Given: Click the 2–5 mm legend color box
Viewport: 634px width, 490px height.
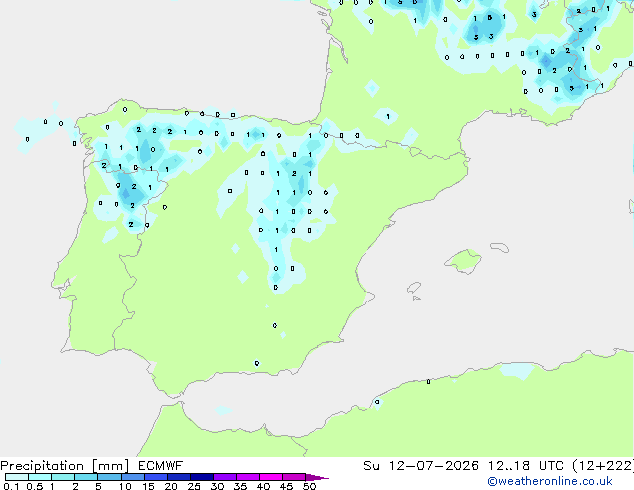Looking at the screenshot, I should point(86,477).
